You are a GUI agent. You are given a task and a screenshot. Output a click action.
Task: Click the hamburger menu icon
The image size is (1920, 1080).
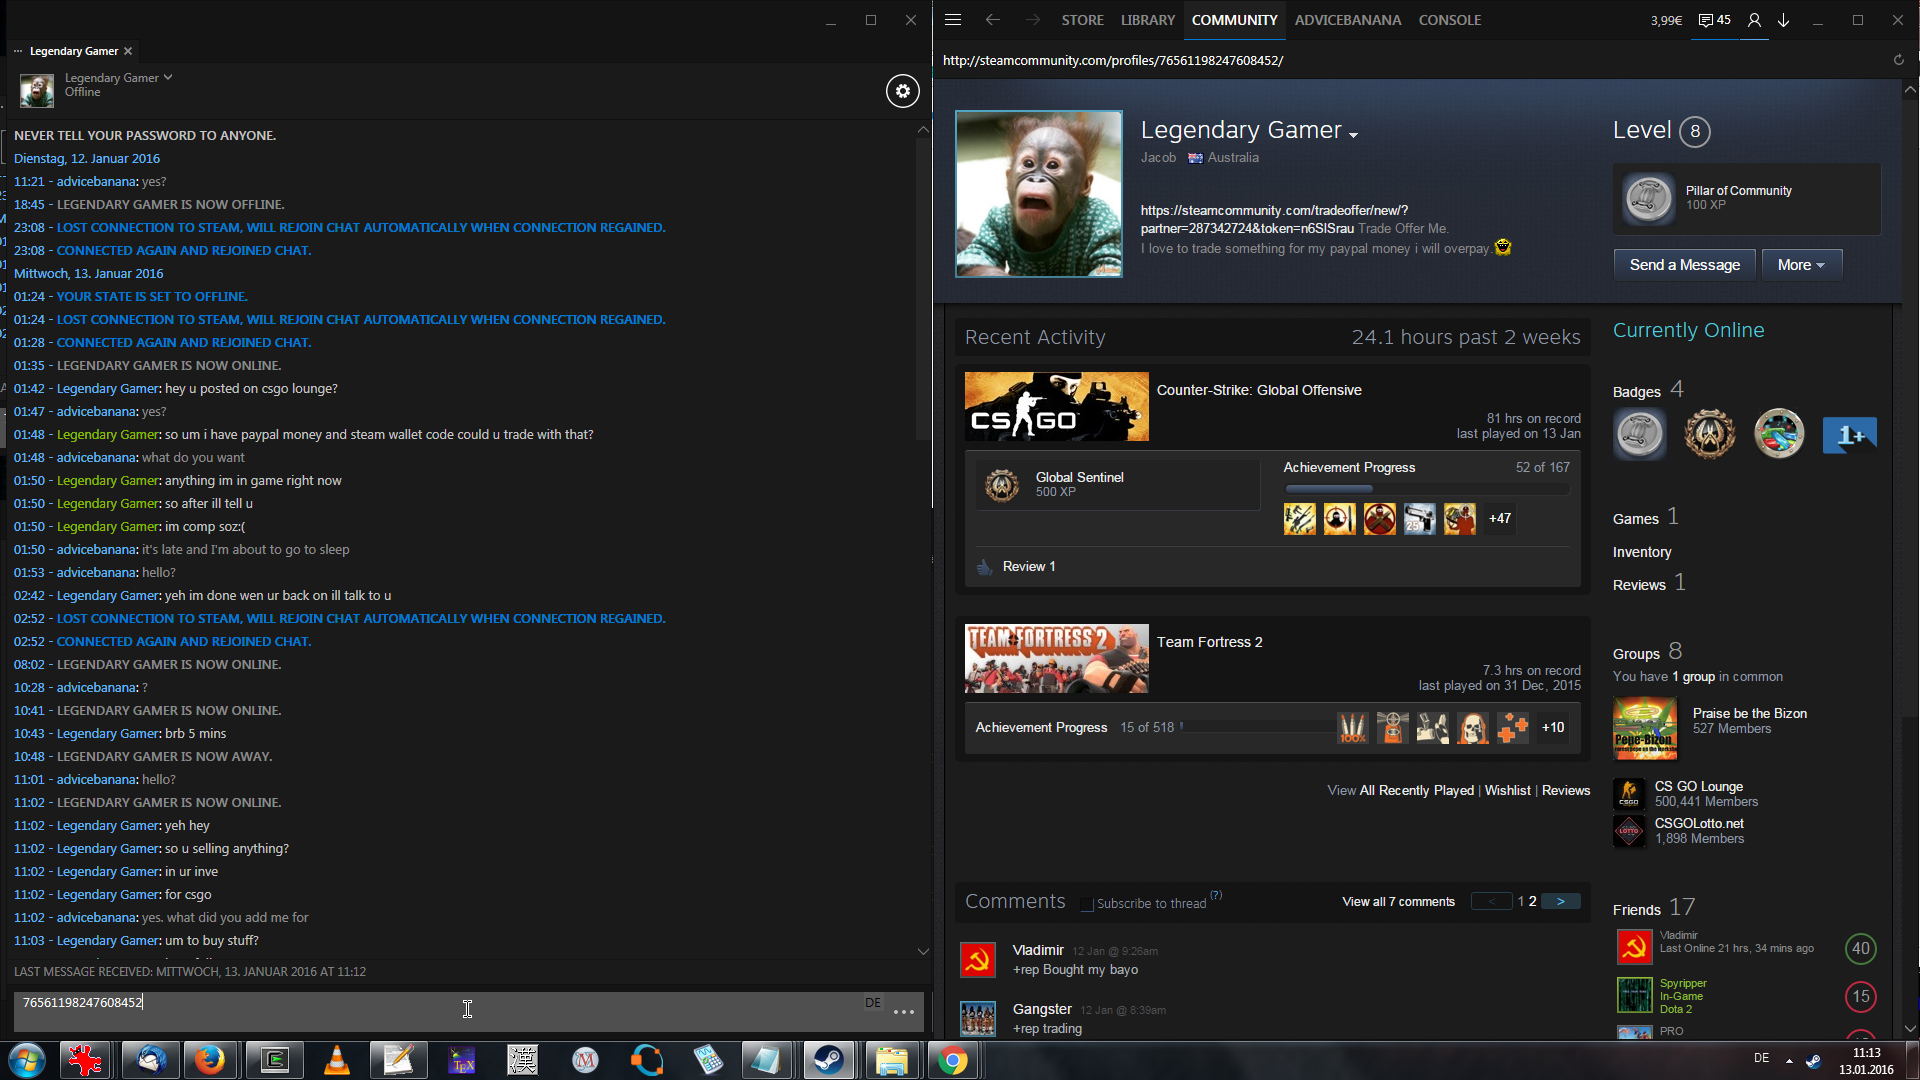pos(952,20)
